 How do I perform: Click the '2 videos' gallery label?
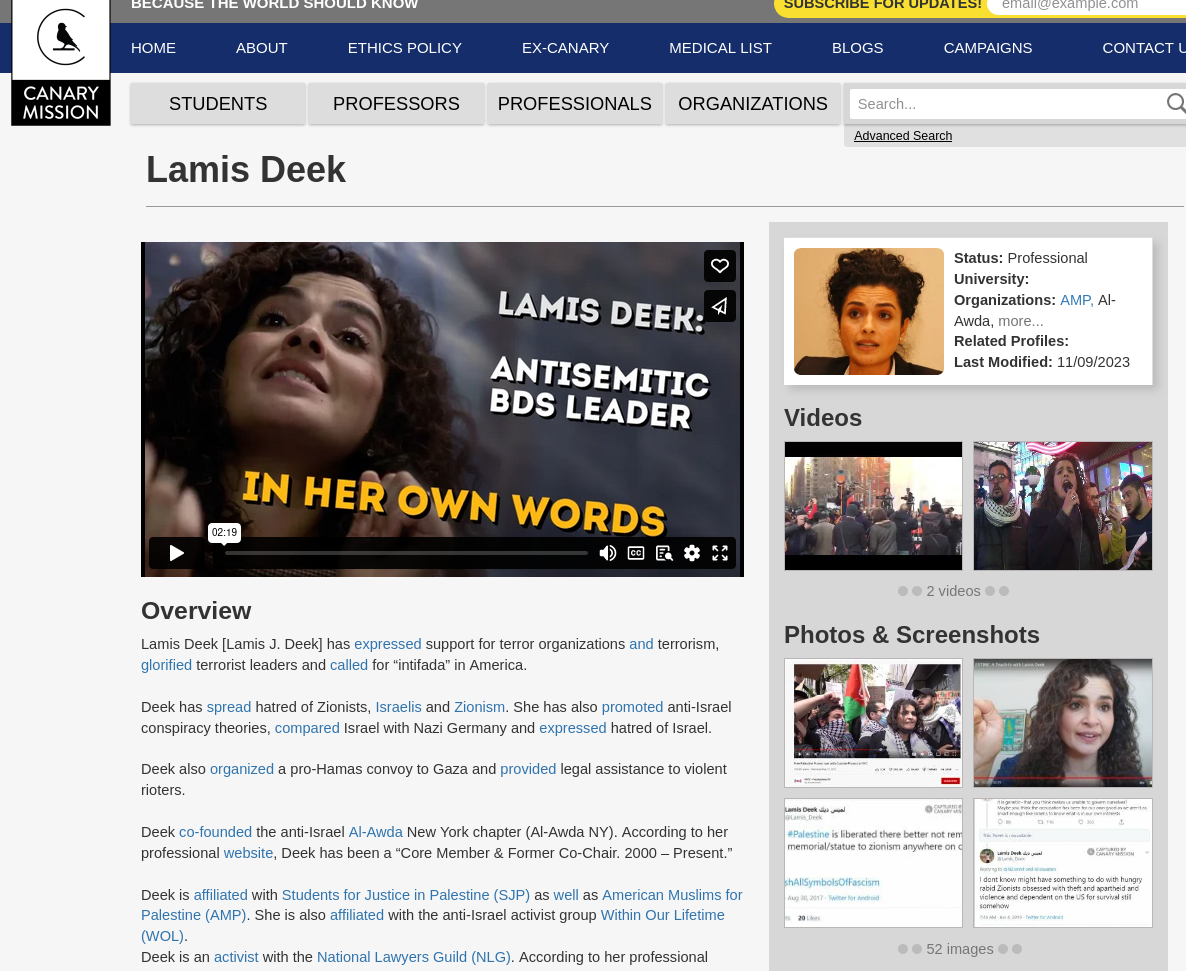953,591
